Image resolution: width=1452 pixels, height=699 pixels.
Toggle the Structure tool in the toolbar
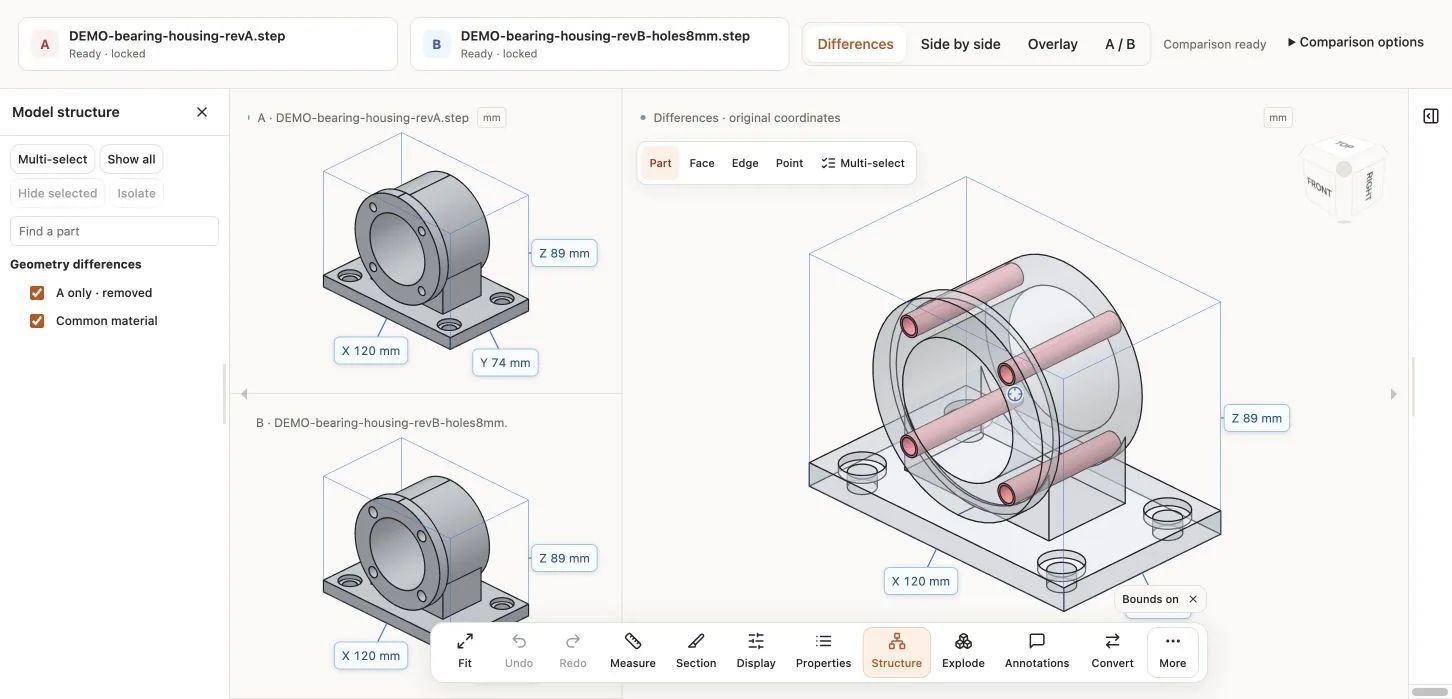point(897,652)
